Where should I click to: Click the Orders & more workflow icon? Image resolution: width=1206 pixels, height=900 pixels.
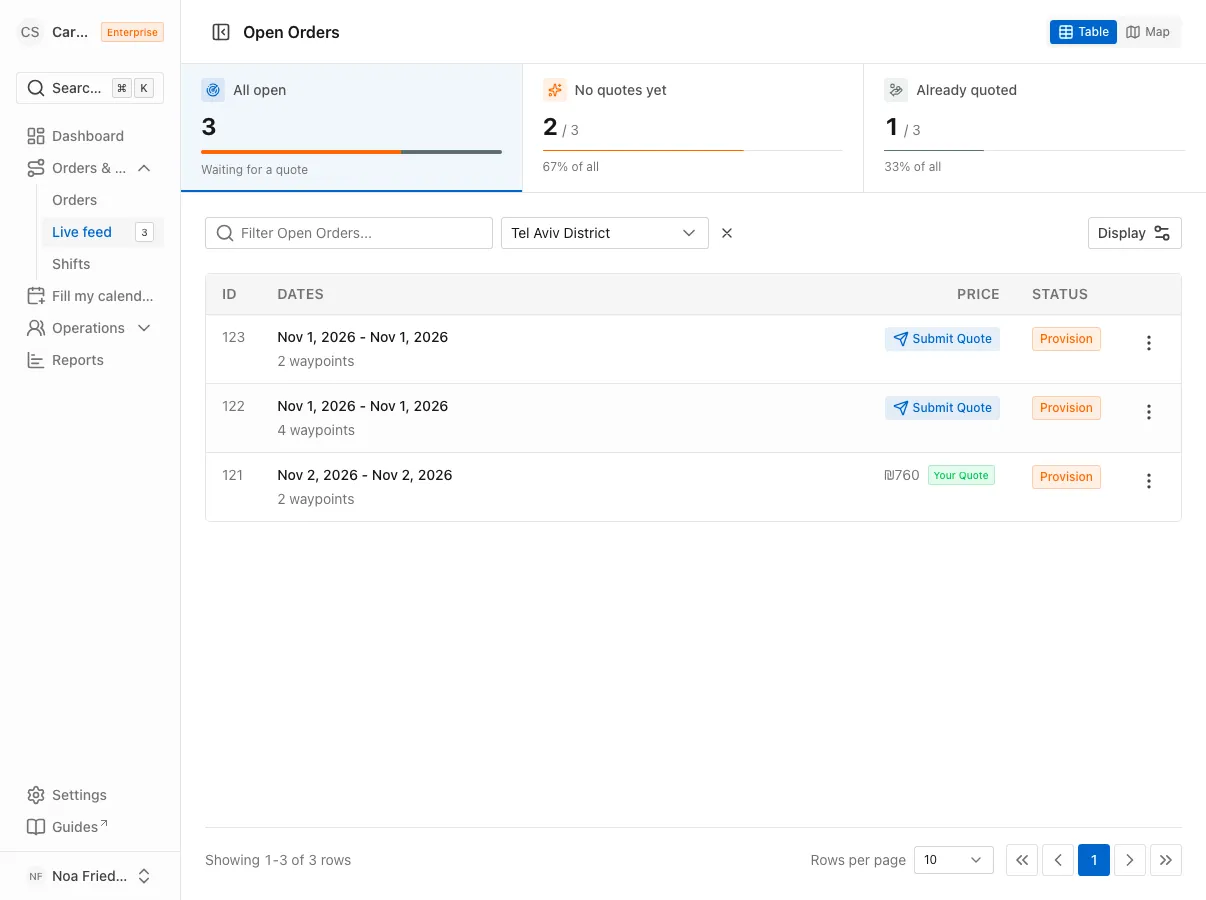36,168
